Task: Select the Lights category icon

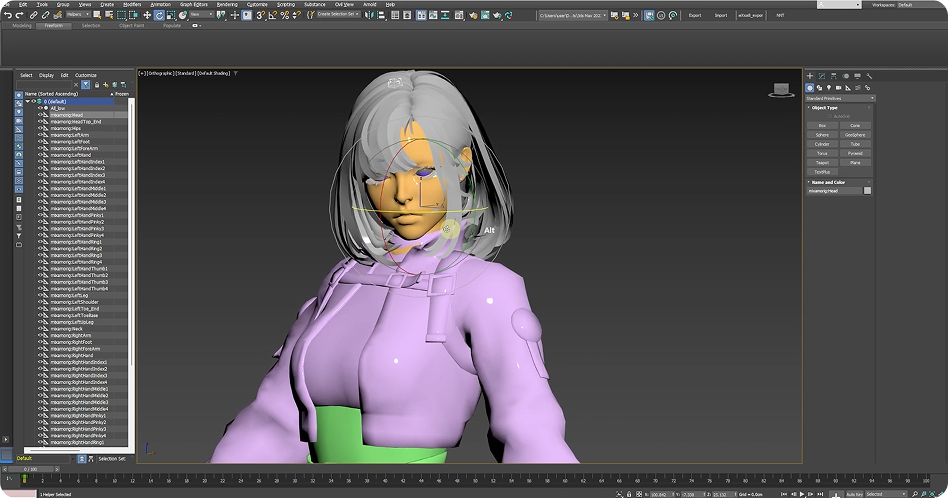Action: click(x=830, y=87)
